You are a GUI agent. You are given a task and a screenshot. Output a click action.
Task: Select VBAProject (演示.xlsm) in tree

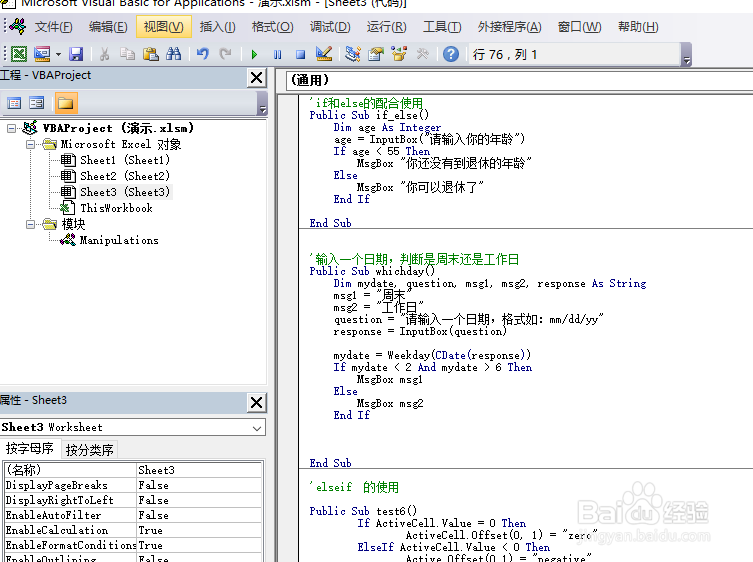pyautogui.click(x=118, y=128)
